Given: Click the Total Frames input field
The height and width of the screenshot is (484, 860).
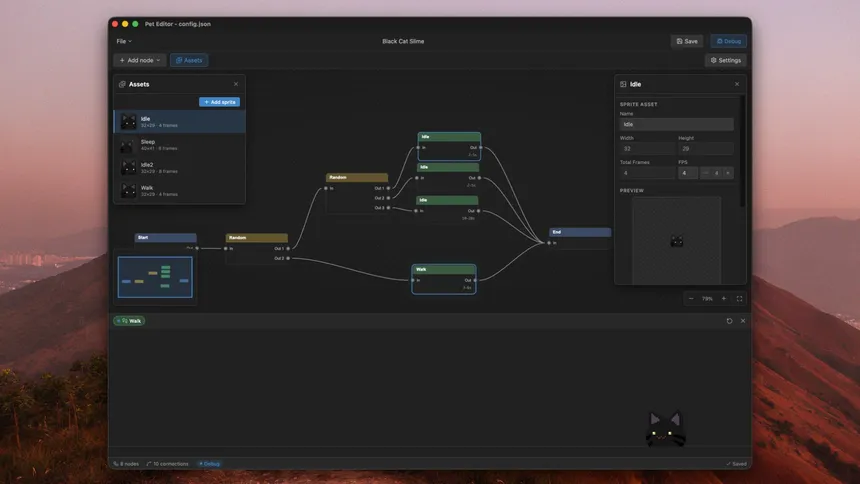Looking at the screenshot, I should pos(647,173).
